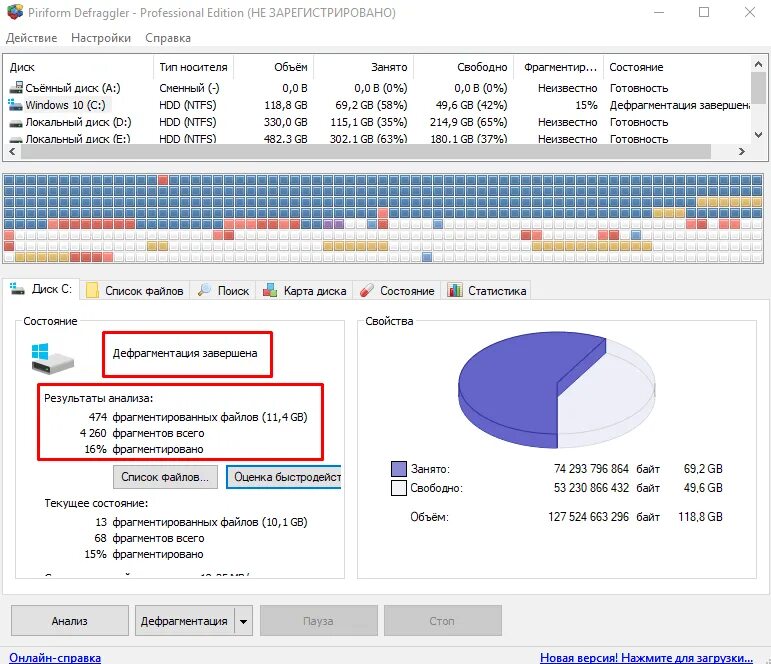771x664 pixels.
Task: Minimize the Defraggler window
Action: coord(659,12)
